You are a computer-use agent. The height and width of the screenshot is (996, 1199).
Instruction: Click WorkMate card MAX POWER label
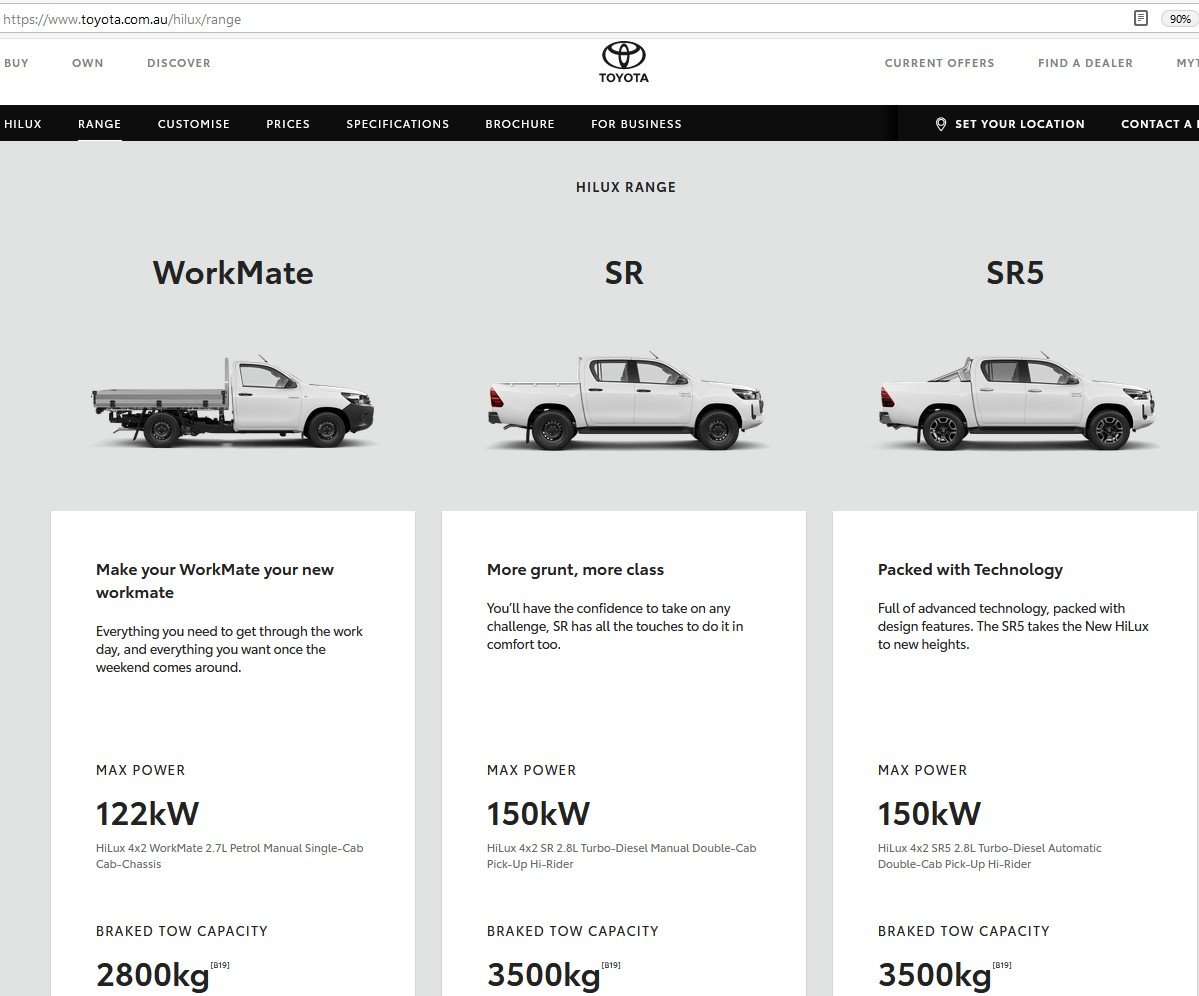141,771
